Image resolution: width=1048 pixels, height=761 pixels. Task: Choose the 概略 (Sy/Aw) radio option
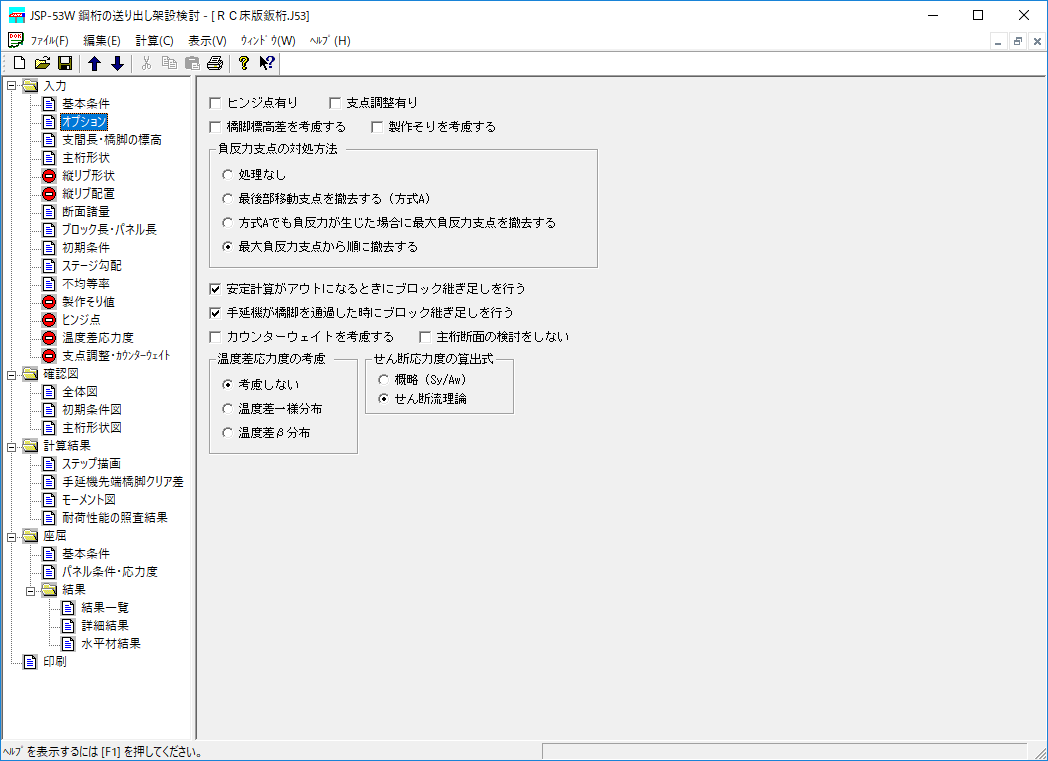[384, 380]
